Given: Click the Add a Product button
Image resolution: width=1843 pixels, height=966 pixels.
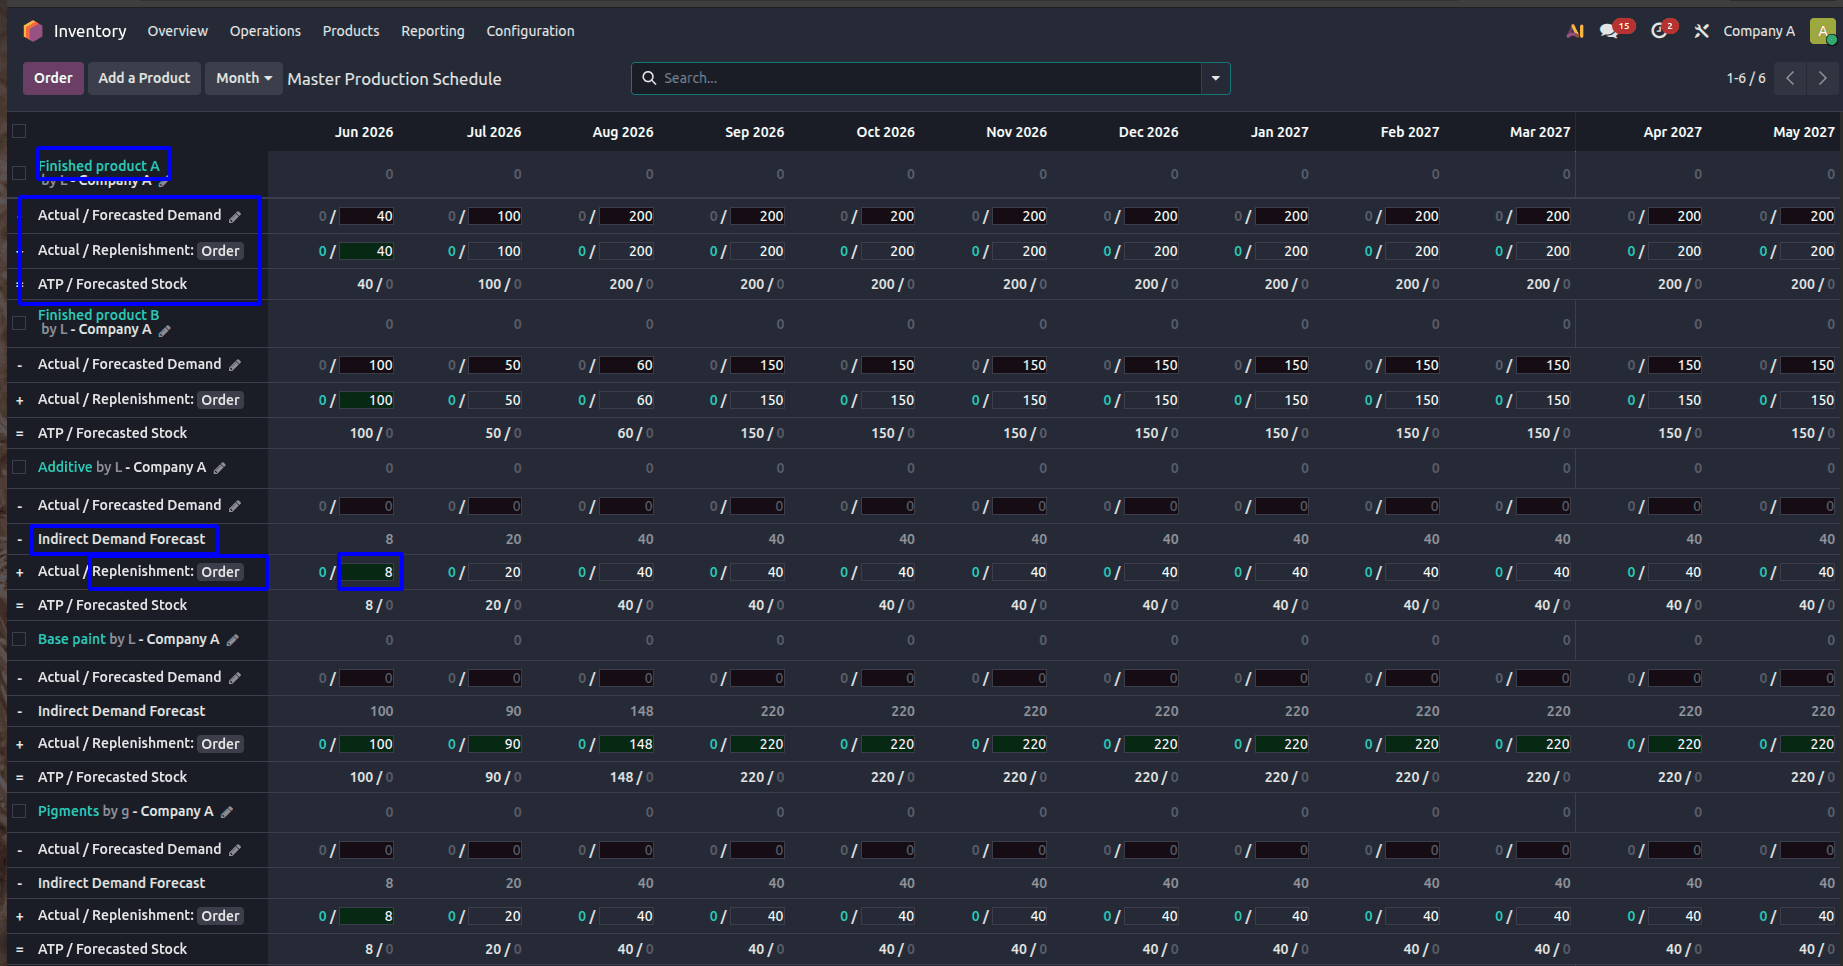Looking at the screenshot, I should click(x=144, y=78).
